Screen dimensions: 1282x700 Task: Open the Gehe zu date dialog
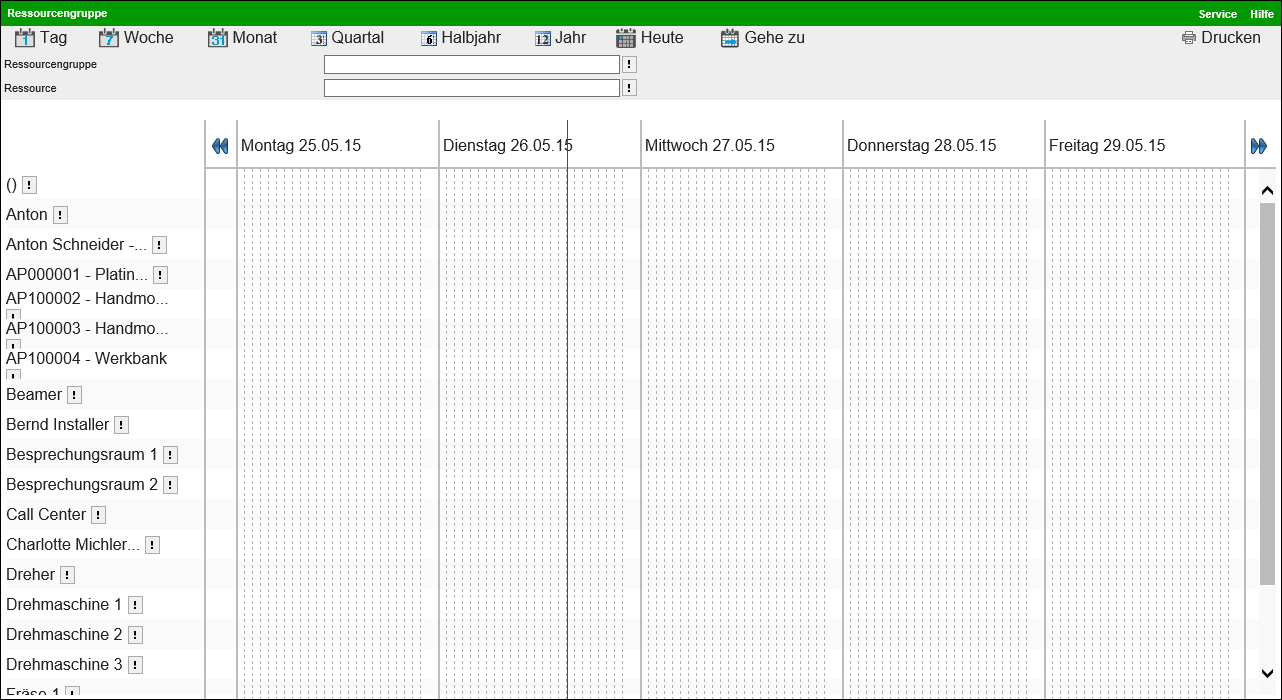click(775, 38)
